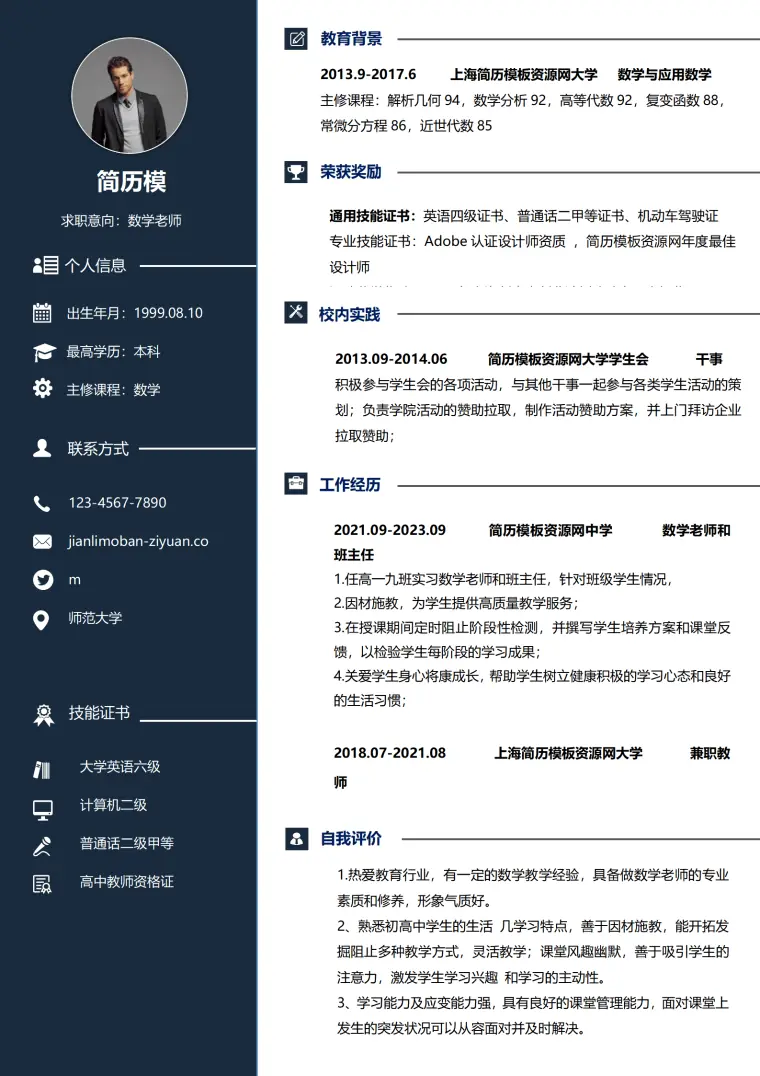Click the major 数学与应用数学
Image resolution: width=760 pixels, height=1076 pixels.
665,74
